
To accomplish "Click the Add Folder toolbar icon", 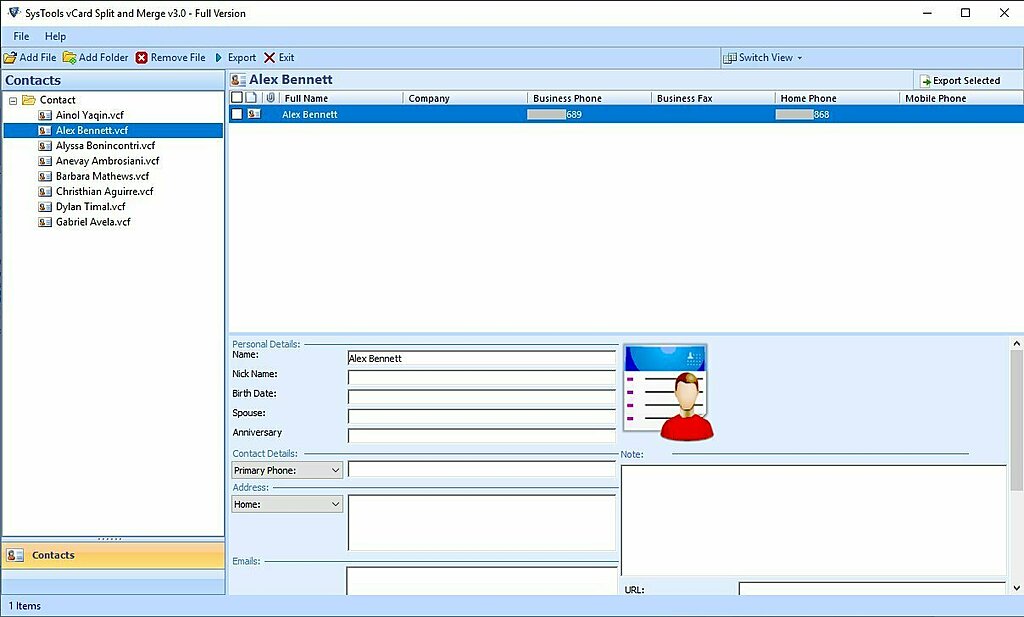I will coord(69,57).
